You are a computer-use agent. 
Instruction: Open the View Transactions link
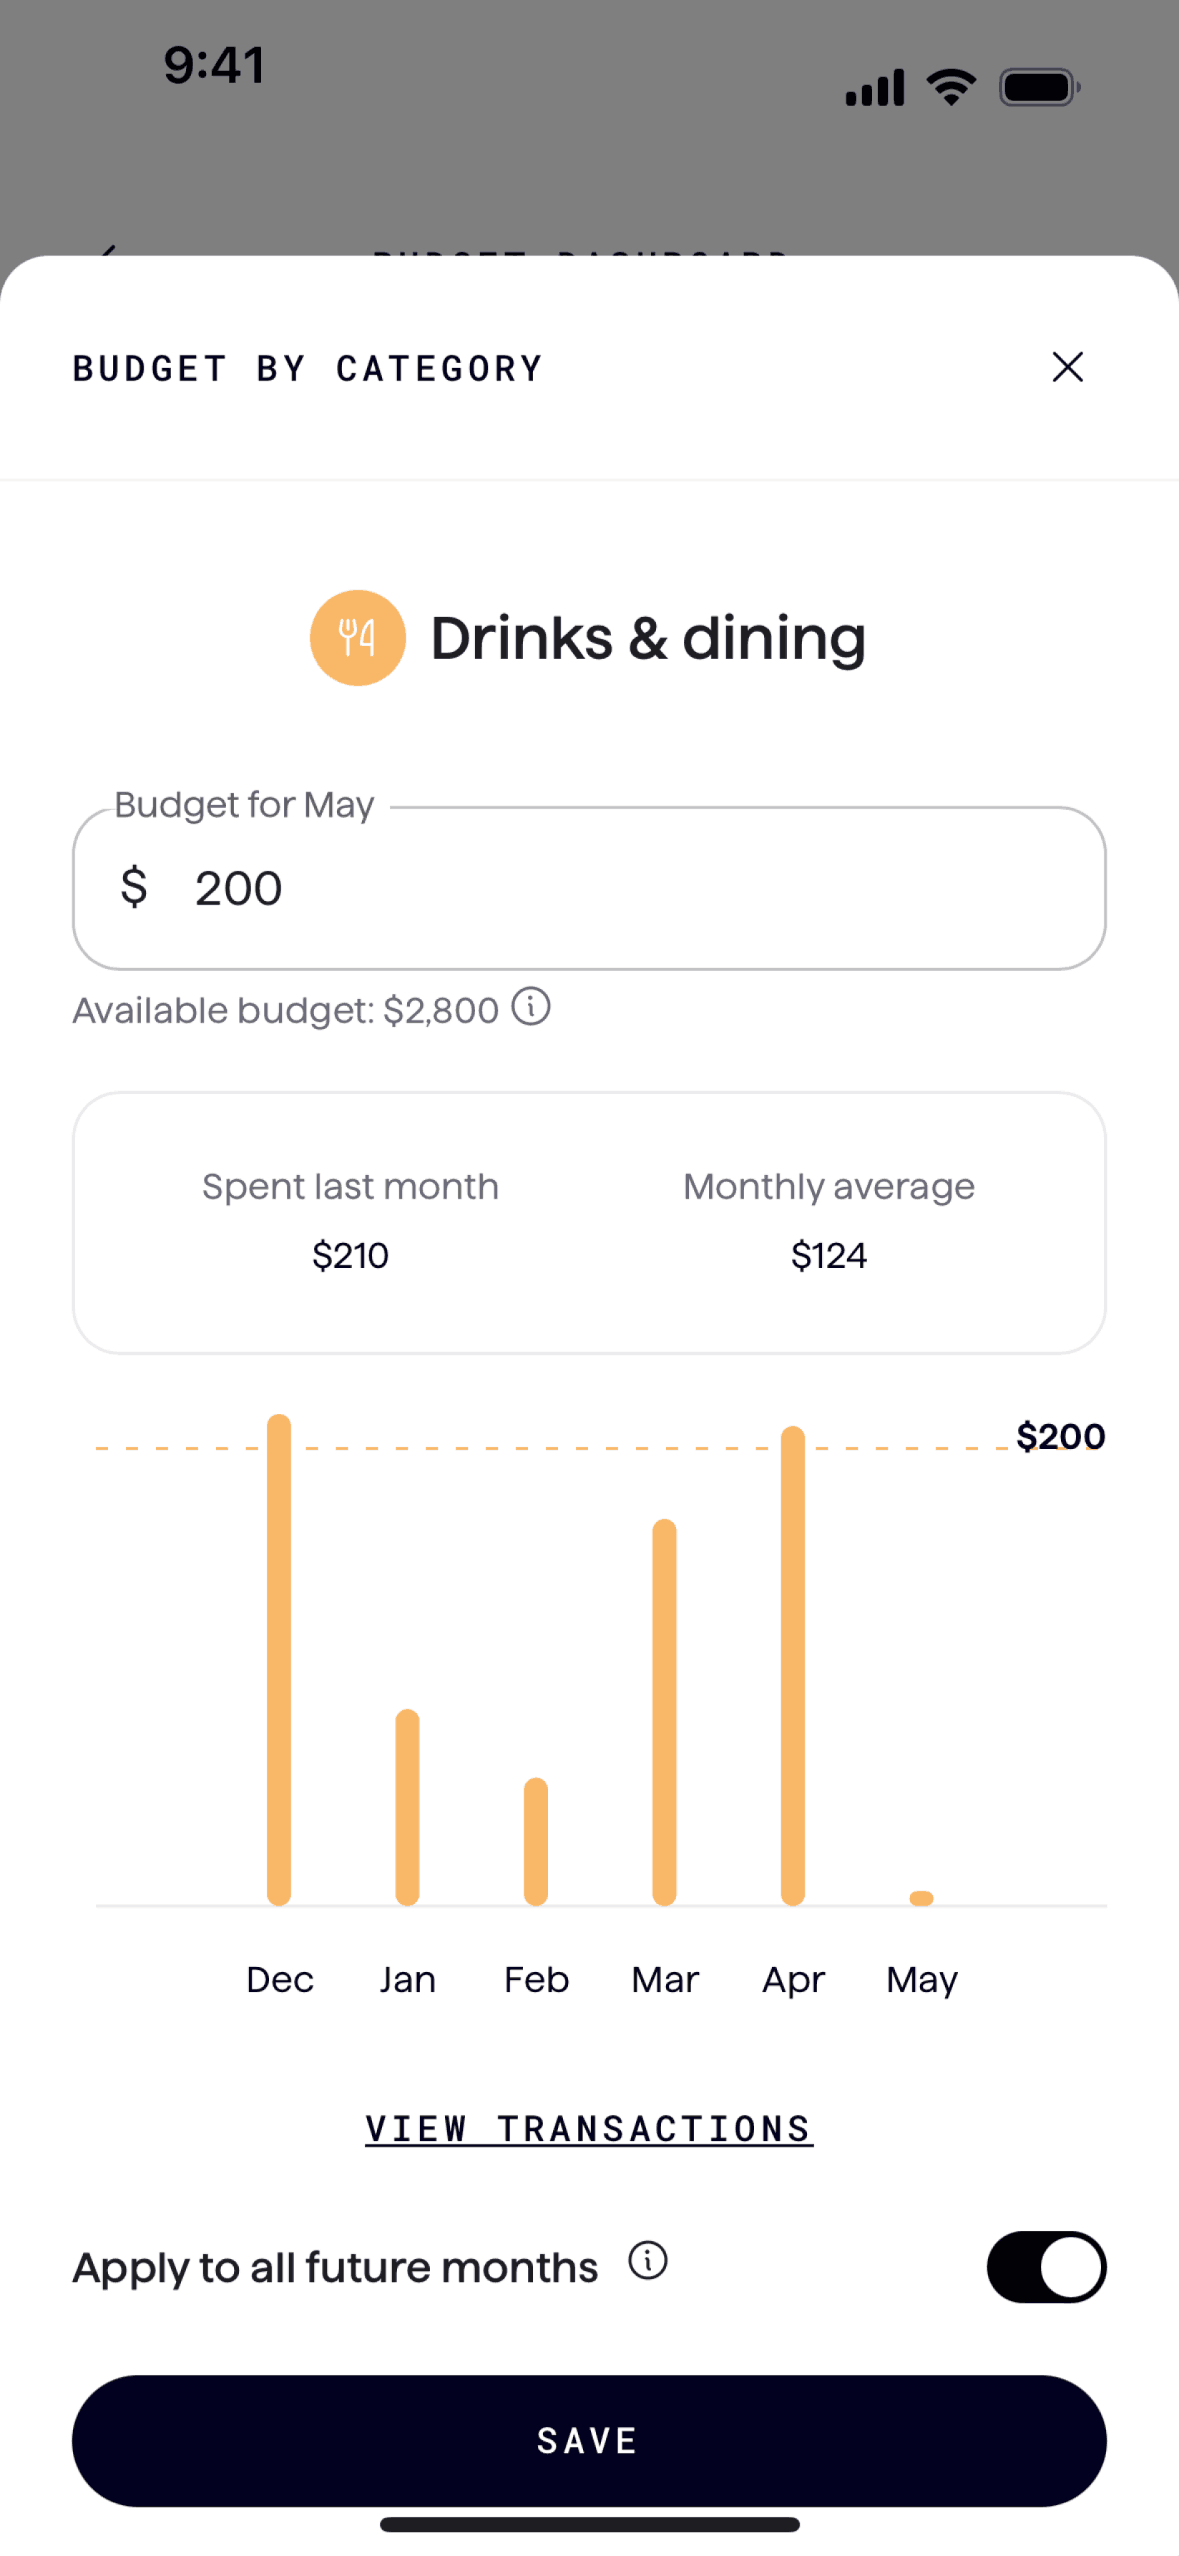(x=589, y=2128)
